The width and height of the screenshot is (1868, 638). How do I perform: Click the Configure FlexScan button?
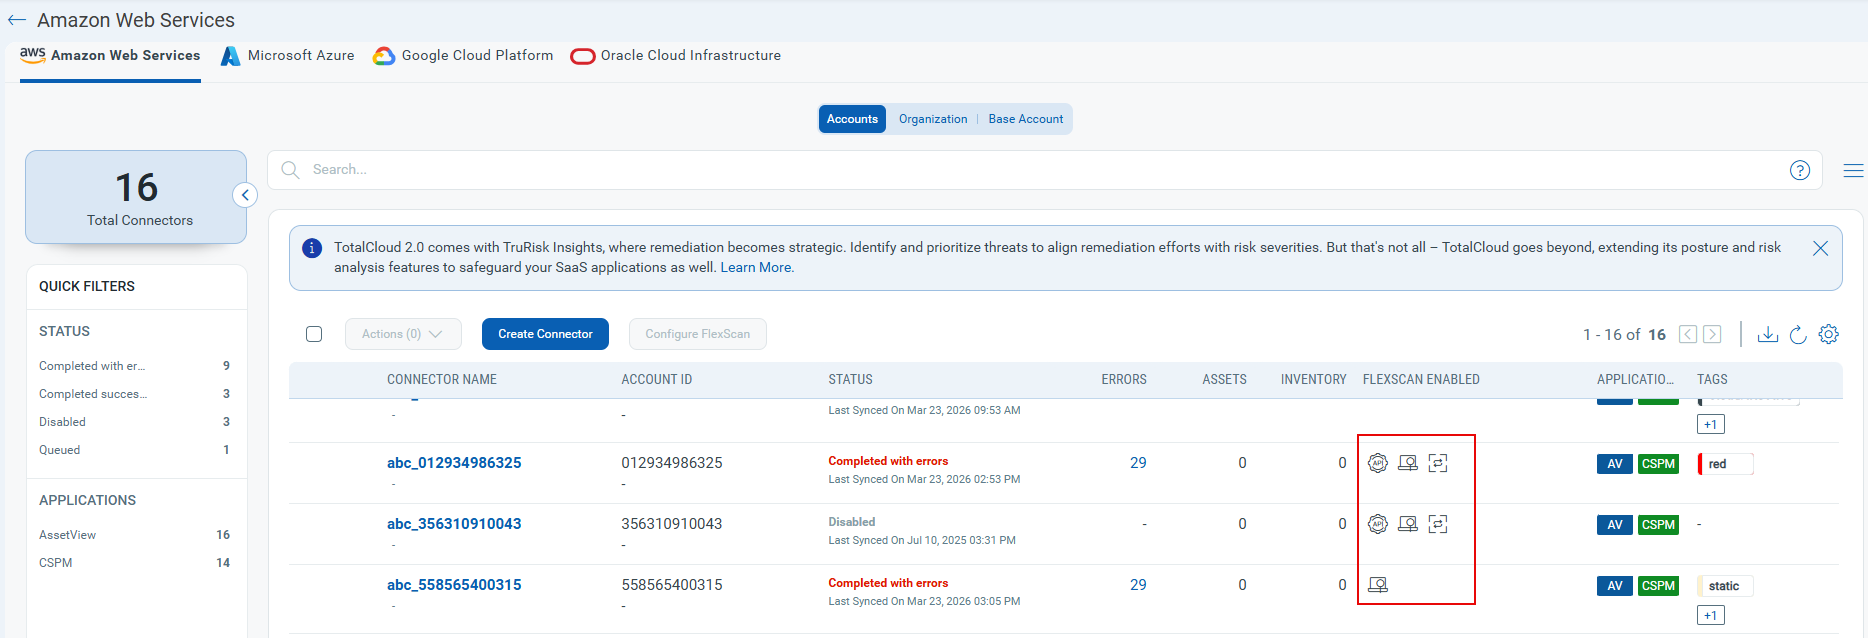(x=697, y=334)
